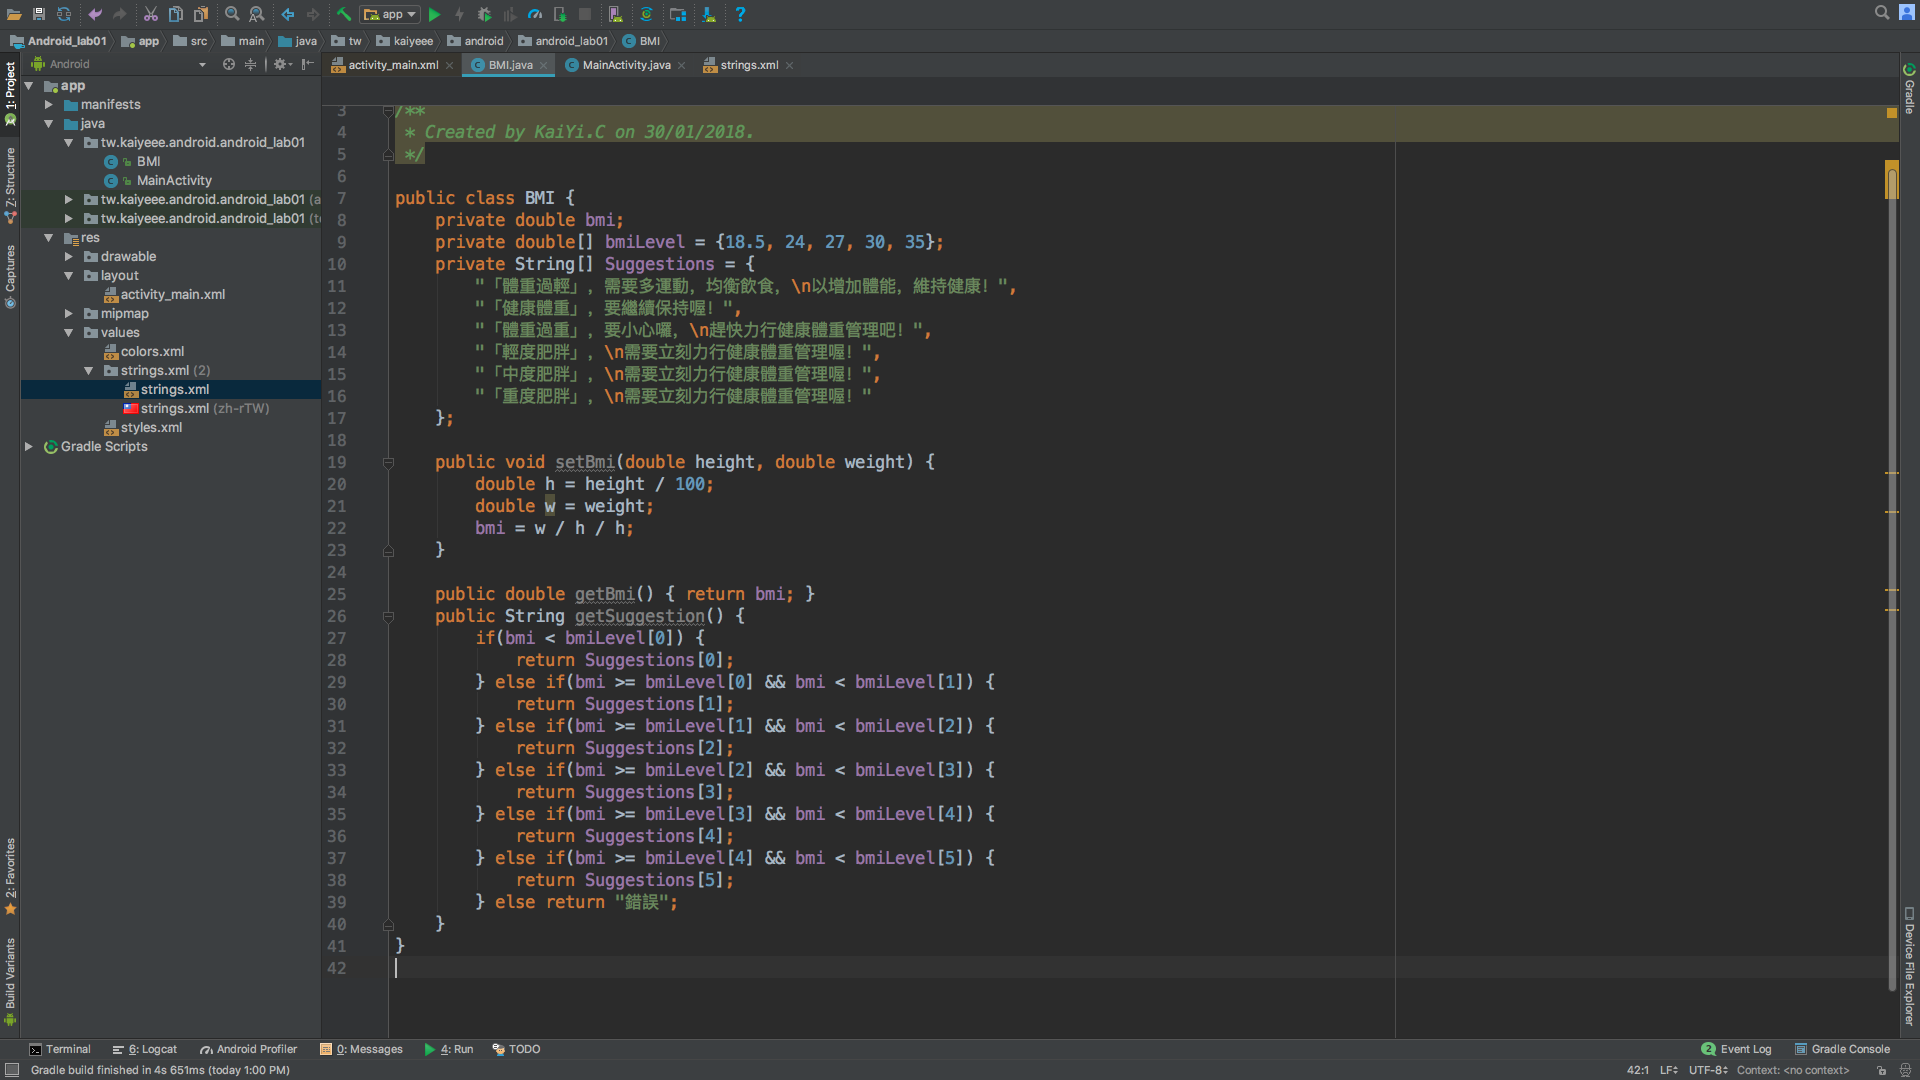Open file via the folder toolbar icon
Screen dimensions: 1920x1080
(14, 14)
